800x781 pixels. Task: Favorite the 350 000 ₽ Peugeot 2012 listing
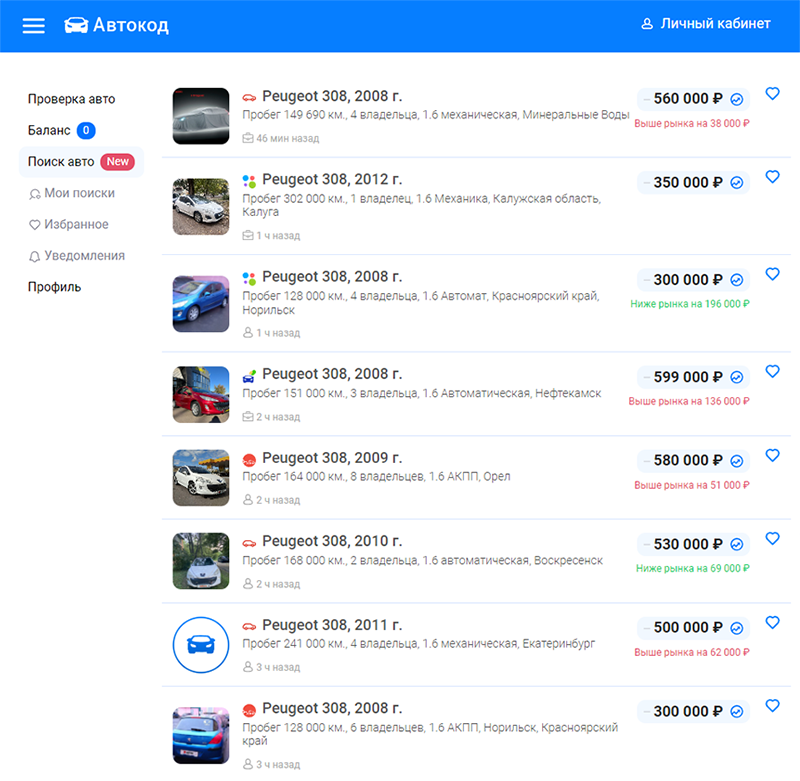(x=772, y=177)
